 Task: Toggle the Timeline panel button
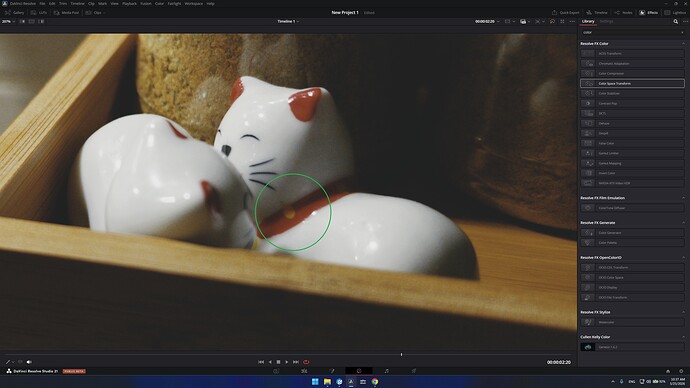click(597, 13)
